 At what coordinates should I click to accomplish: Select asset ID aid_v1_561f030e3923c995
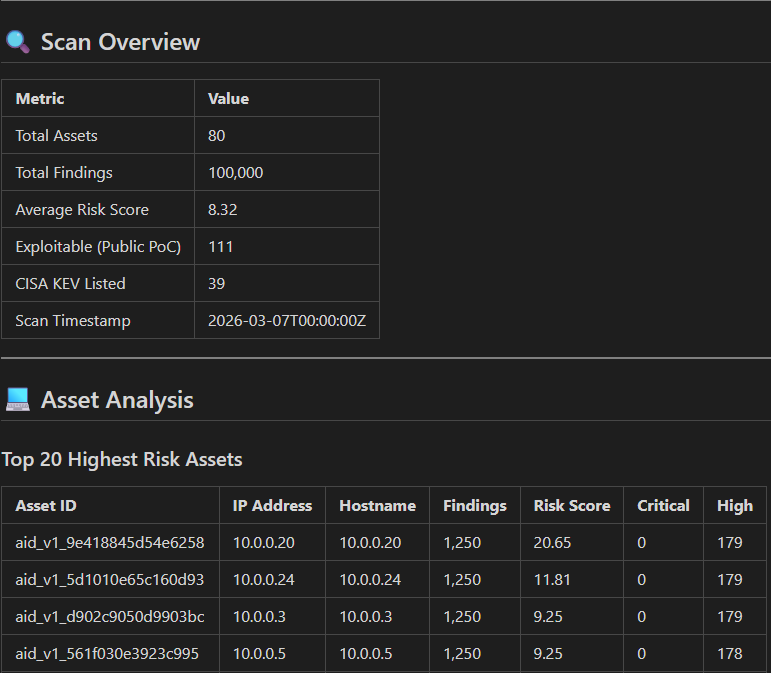[107, 653]
